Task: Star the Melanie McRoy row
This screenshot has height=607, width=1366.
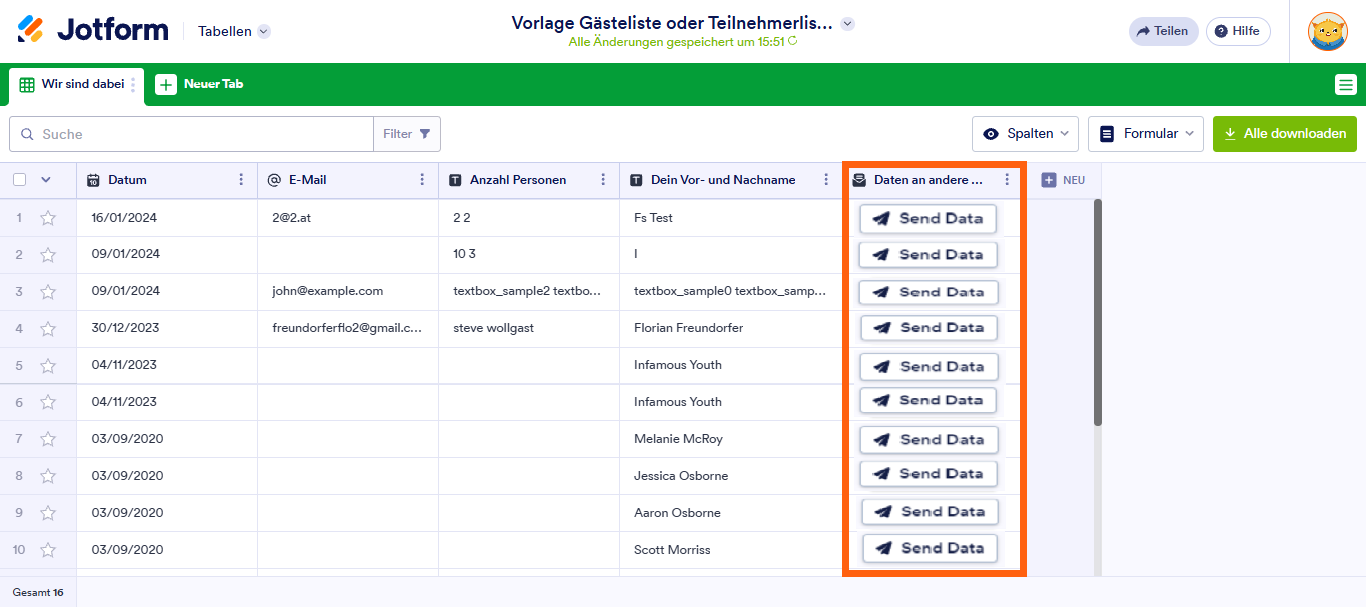Action: click(47, 440)
